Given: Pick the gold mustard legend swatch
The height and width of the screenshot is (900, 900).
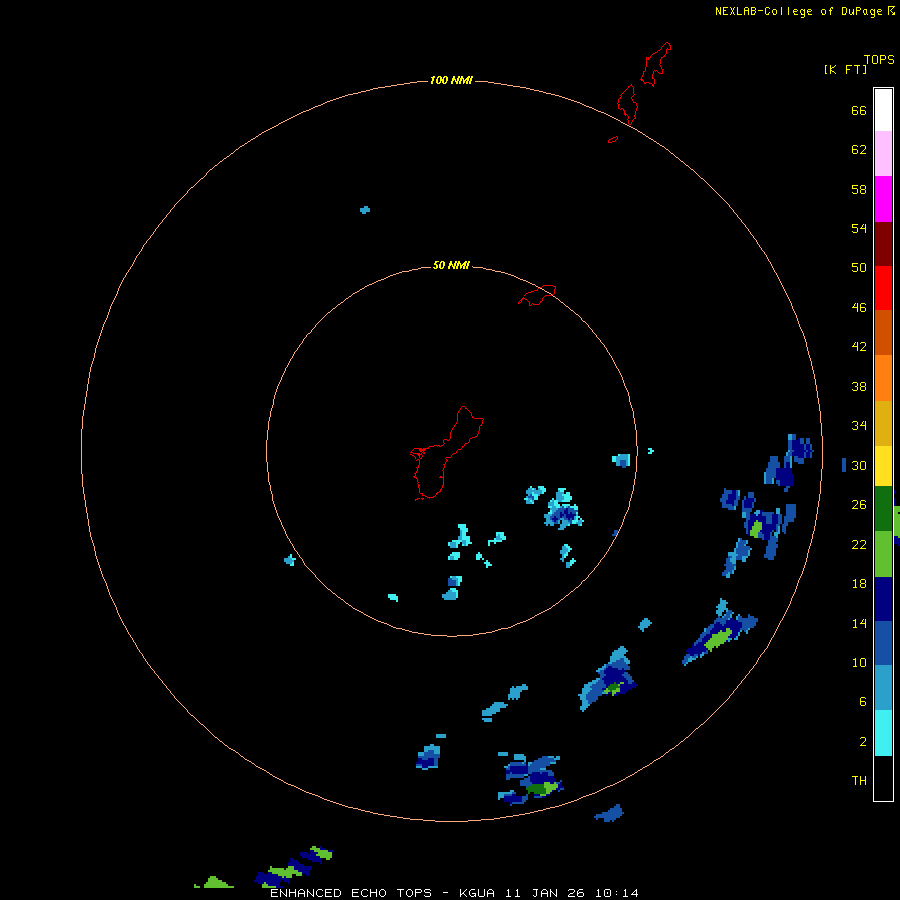Looking at the screenshot, I should (x=883, y=423).
